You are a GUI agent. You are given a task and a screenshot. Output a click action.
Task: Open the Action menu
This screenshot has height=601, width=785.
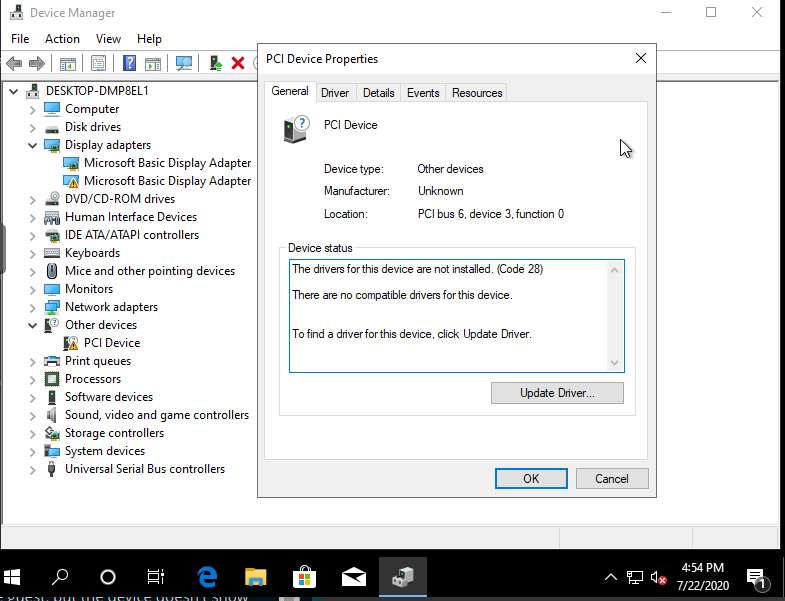click(62, 39)
